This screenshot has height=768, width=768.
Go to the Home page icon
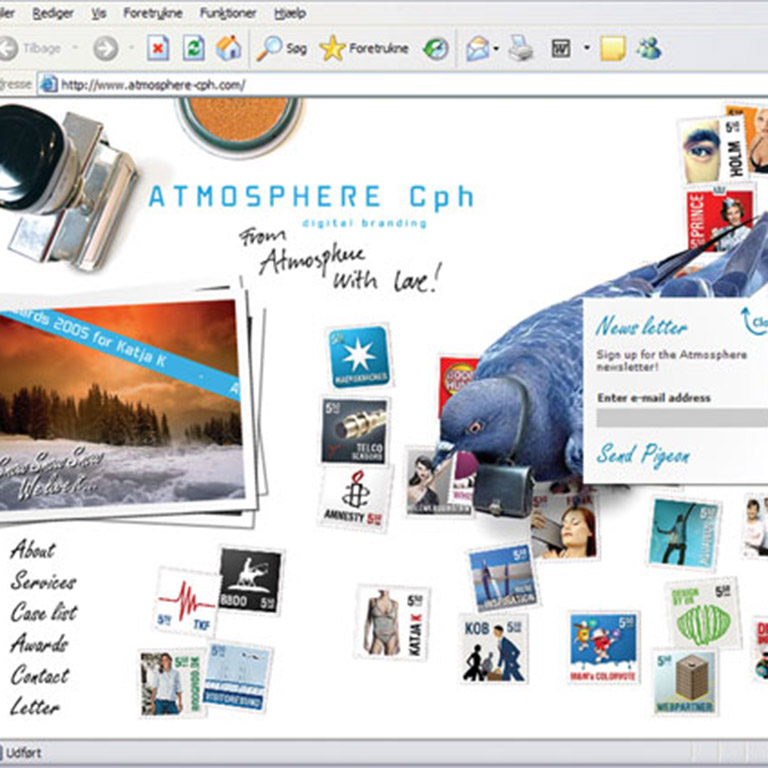[x=229, y=47]
